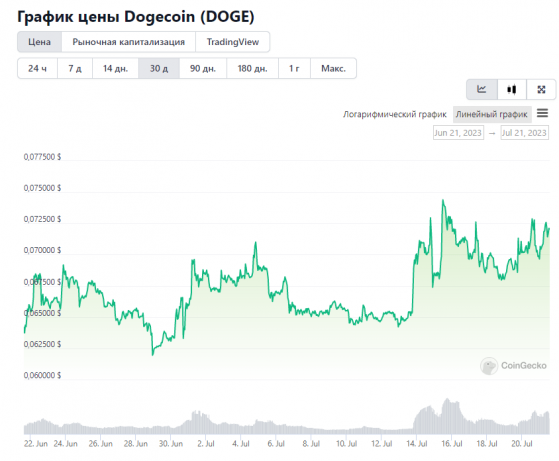Click the 30. Jun date label
Image resolution: width=559 pixels, height=461 pixels.
point(171,444)
